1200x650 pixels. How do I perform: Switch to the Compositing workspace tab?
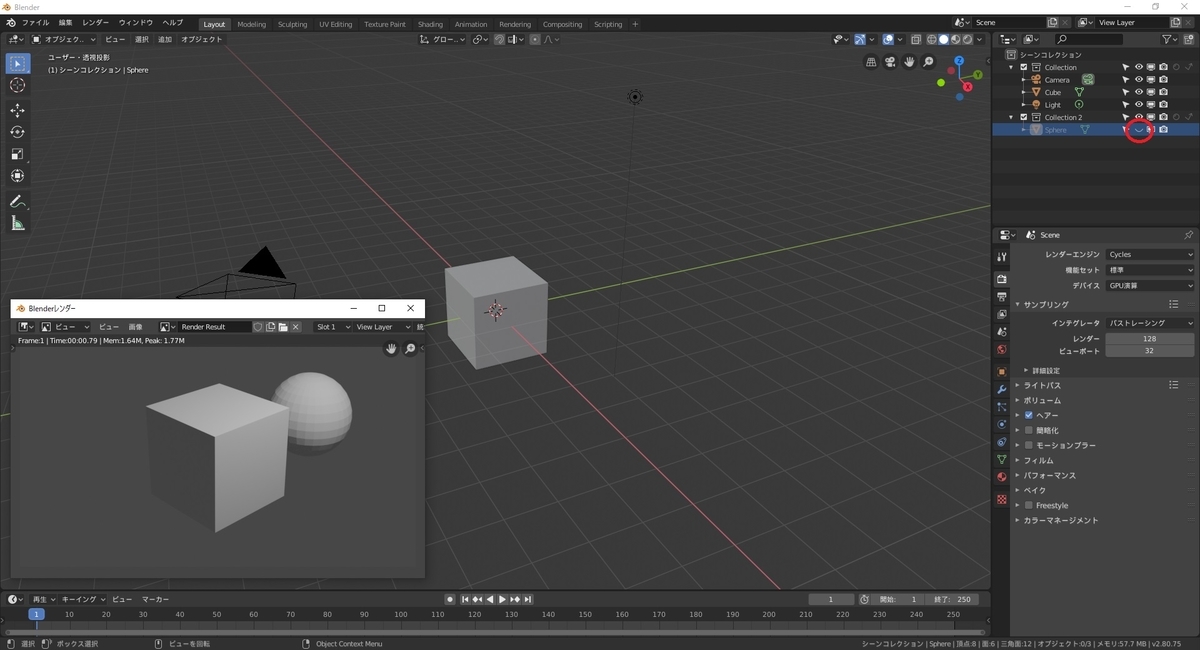click(x=562, y=24)
